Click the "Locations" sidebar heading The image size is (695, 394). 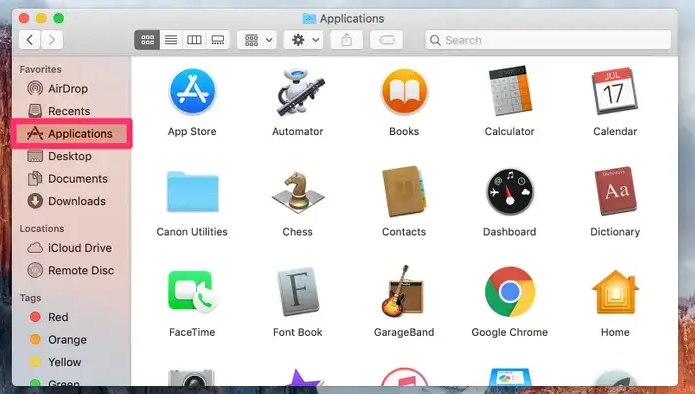pos(42,228)
